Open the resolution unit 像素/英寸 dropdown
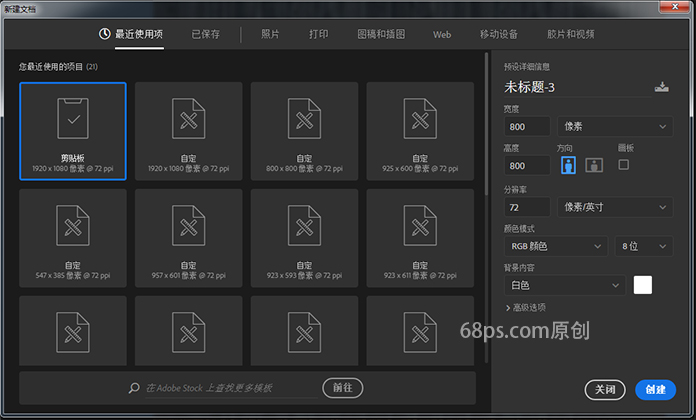Image resolution: width=696 pixels, height=420 pixels. tap(615, 207)
